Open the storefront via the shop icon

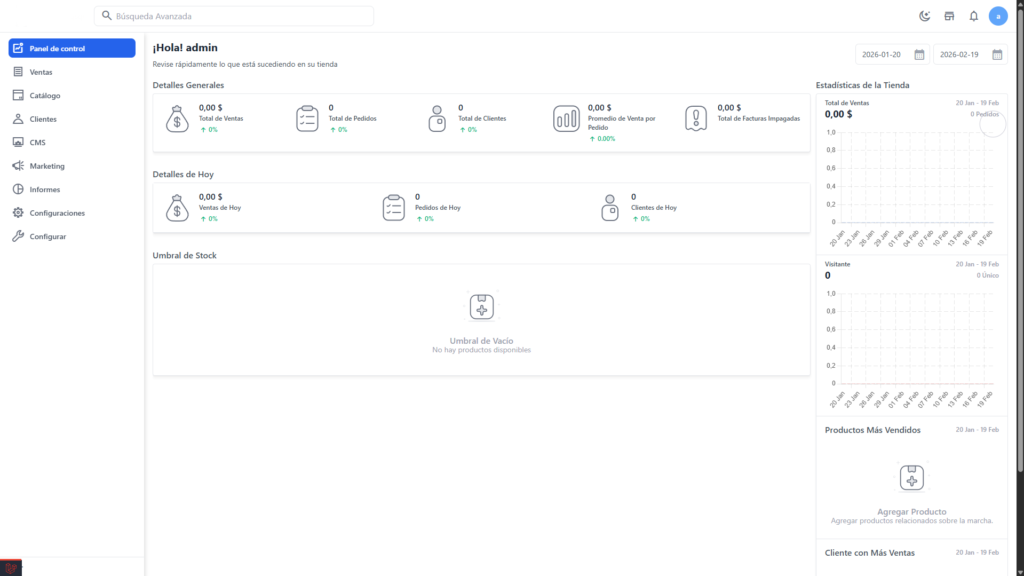click(949, 16)
